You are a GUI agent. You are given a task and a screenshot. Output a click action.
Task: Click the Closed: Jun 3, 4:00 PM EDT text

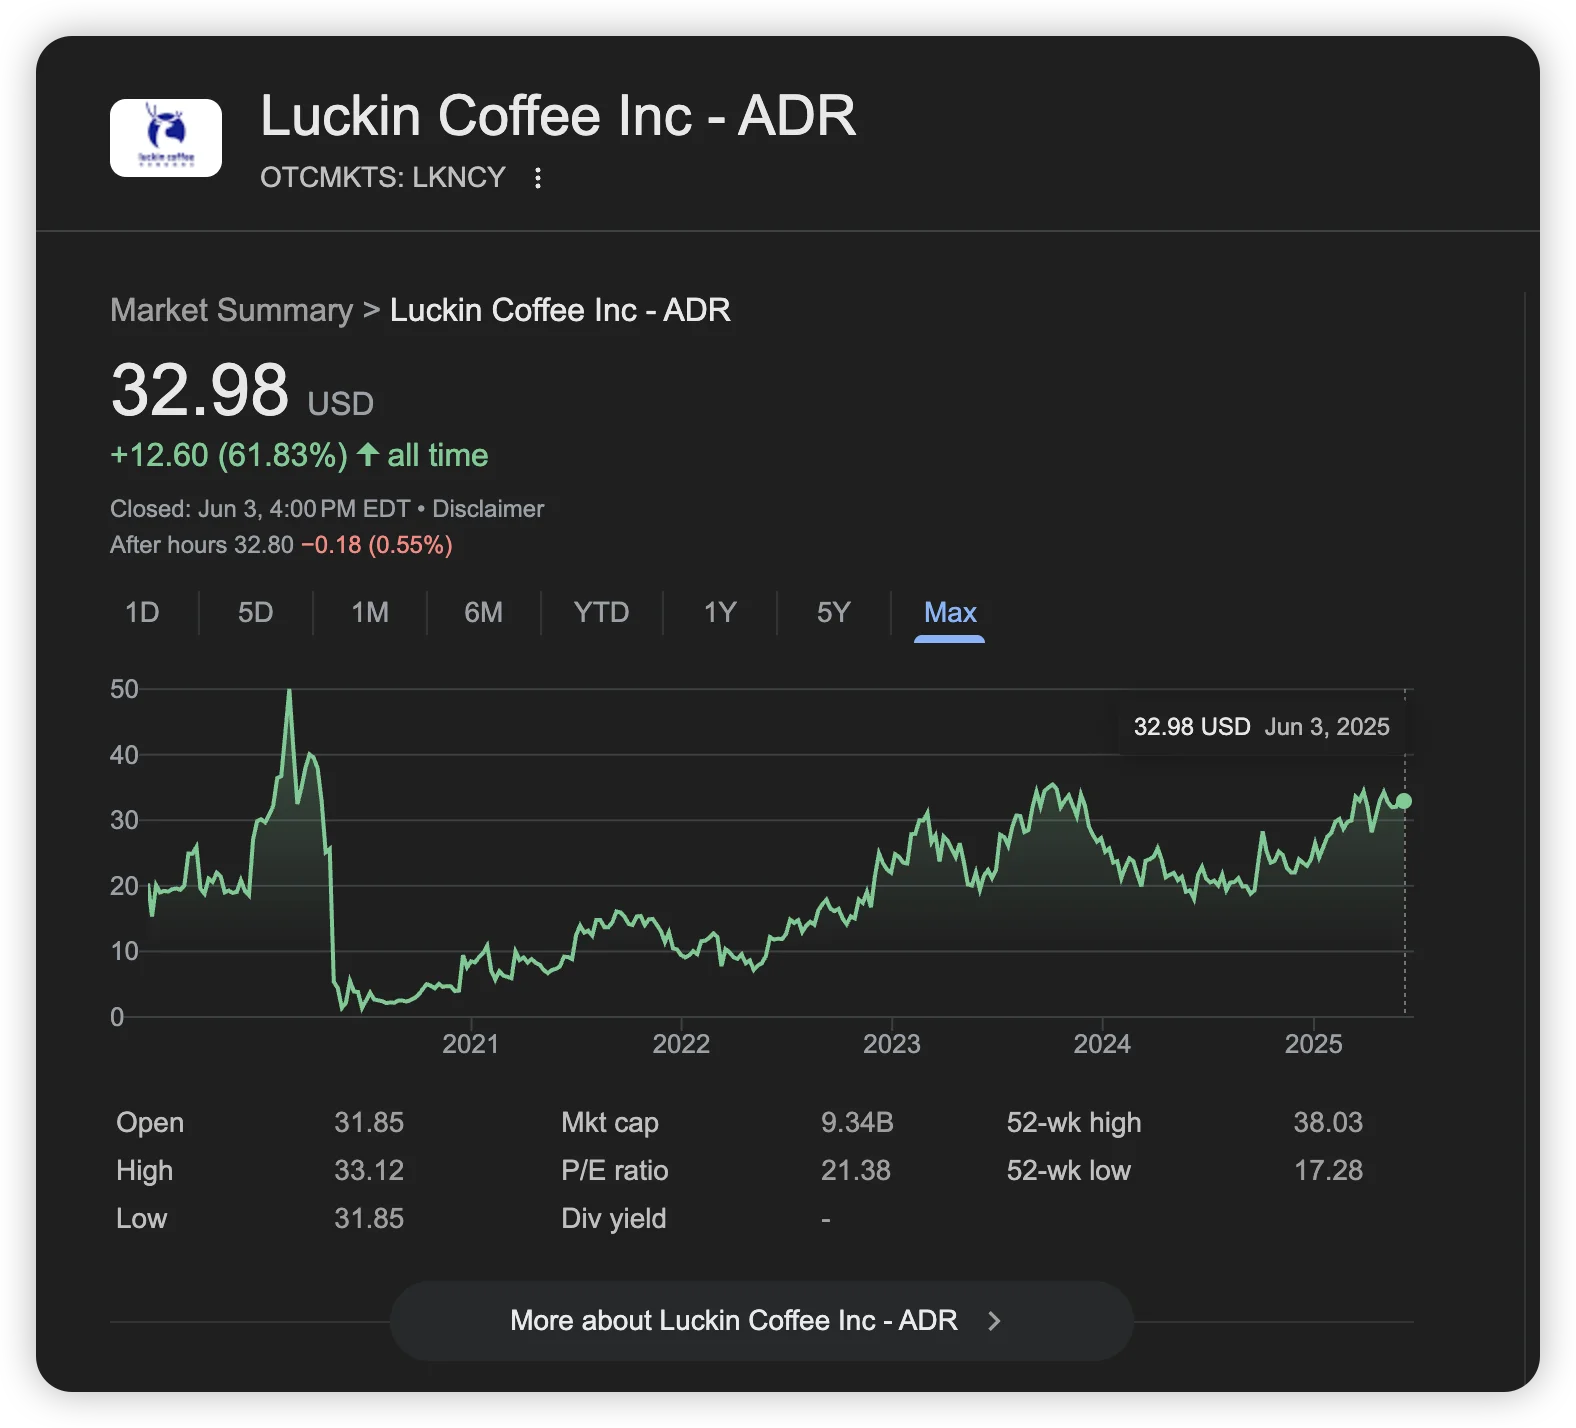260,509
